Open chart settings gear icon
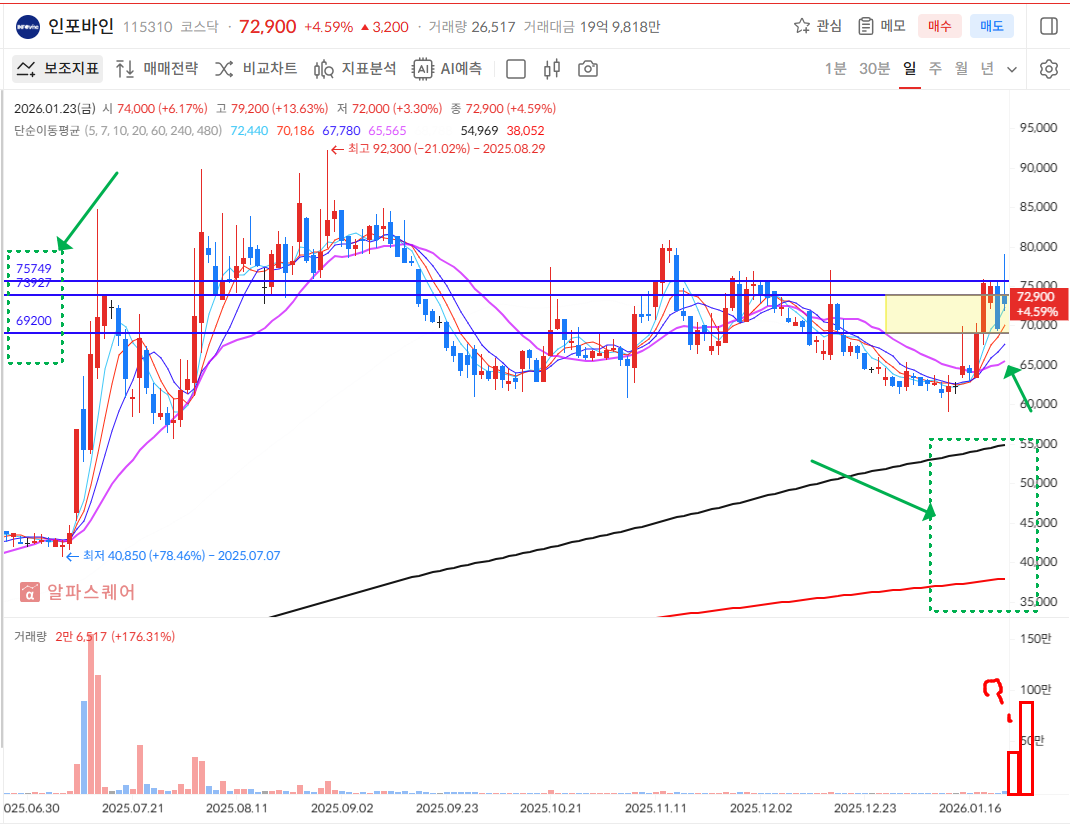This screenshot has width=1070, height=828. pyautogui.click(x=1048, y=69)
